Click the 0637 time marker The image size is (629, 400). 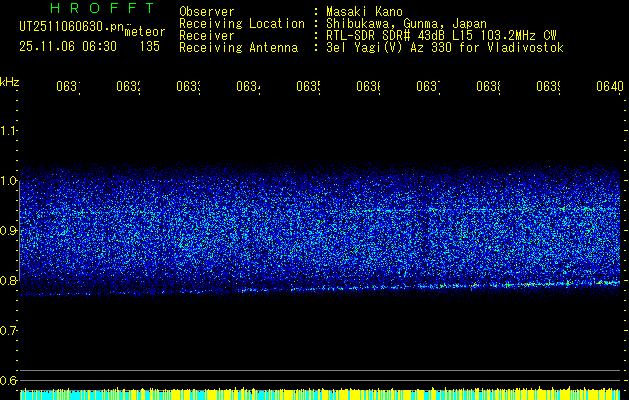point(429,87)
